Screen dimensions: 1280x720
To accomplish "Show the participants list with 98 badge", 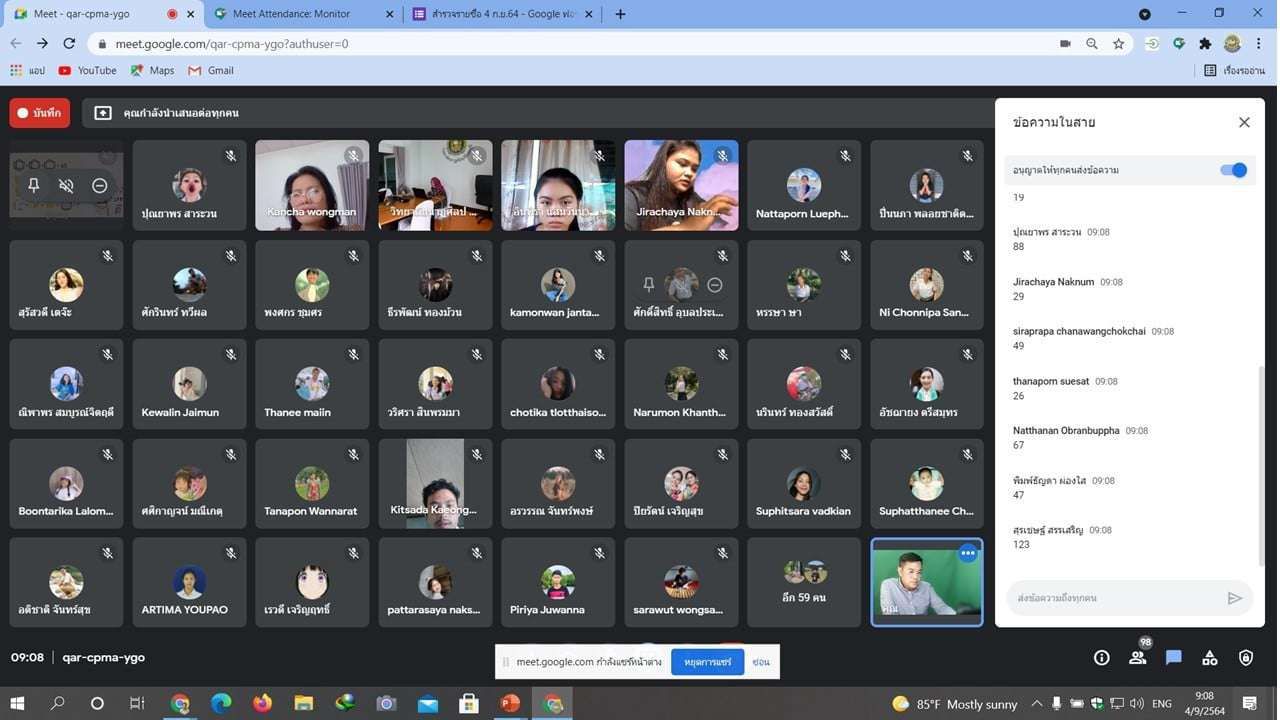I will [x=1137, y=657].
